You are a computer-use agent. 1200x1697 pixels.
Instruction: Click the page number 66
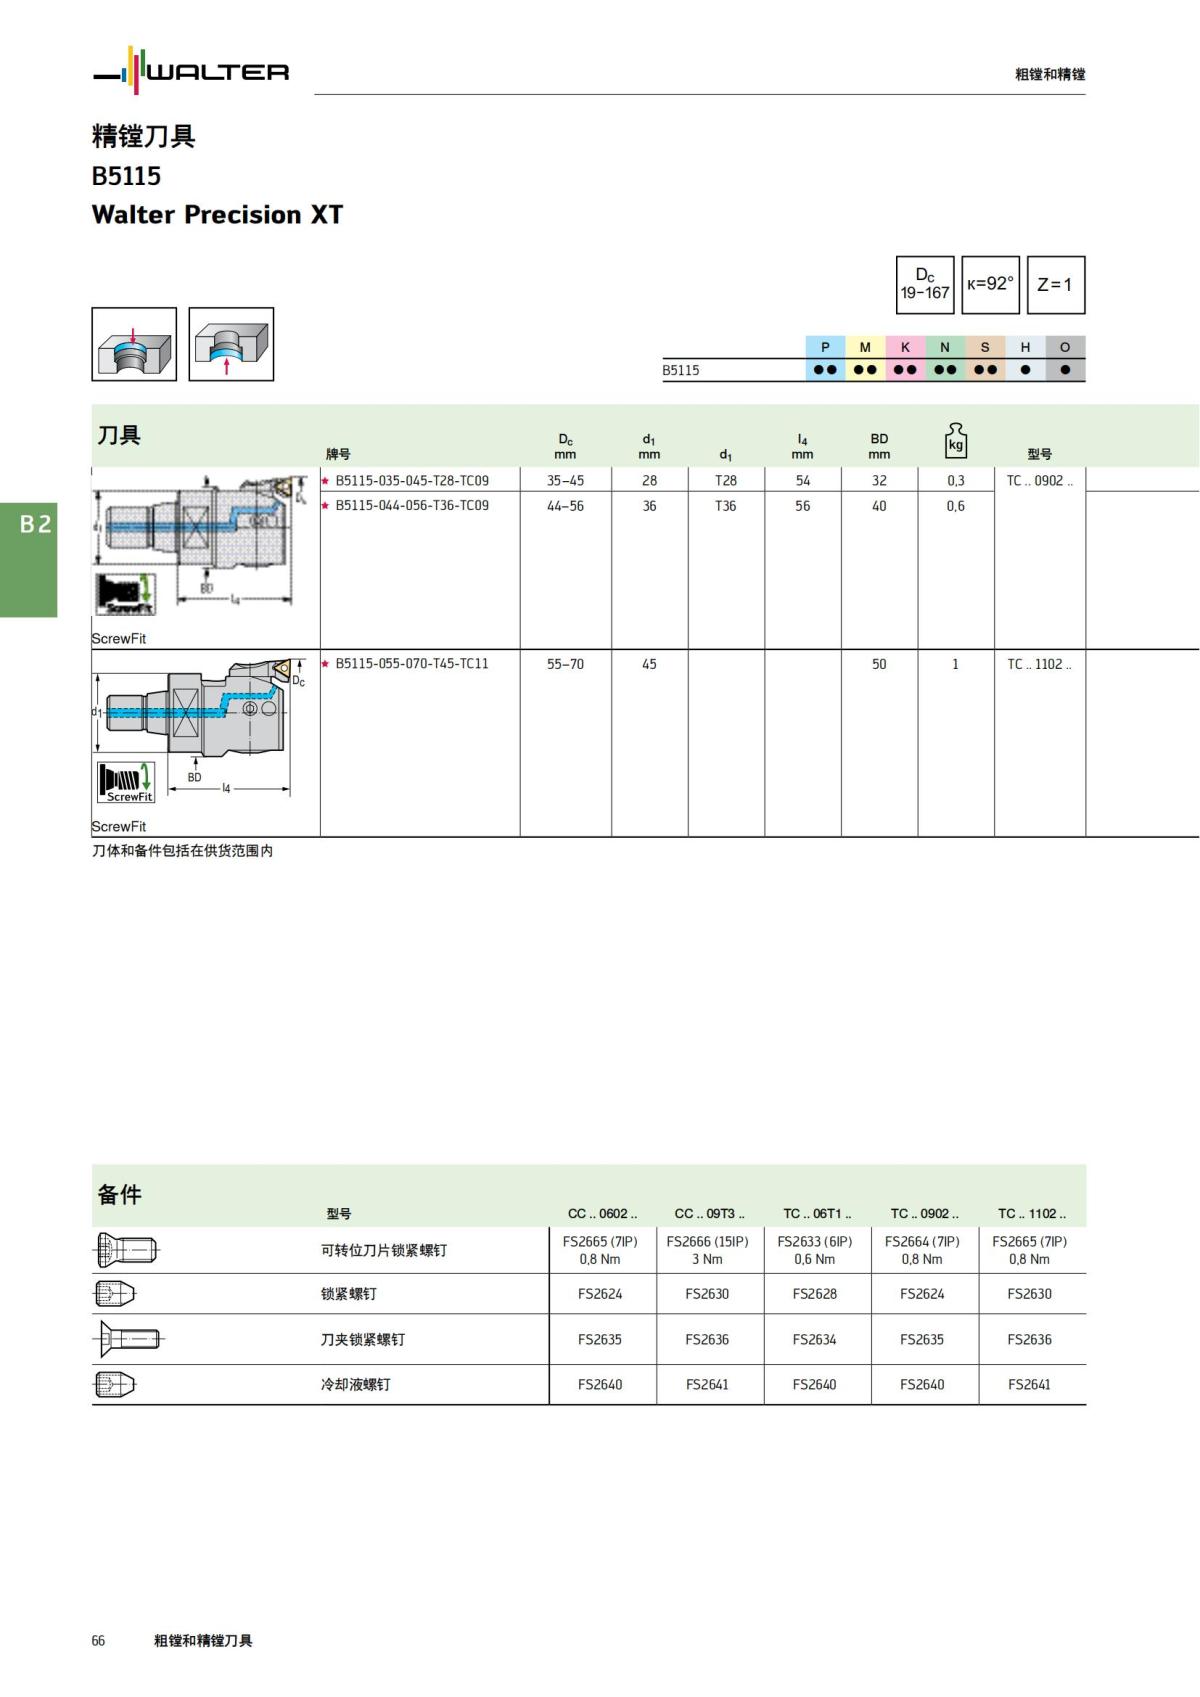[x=98, y=1641]
